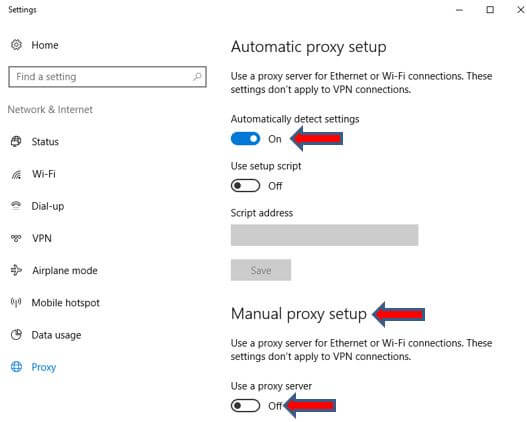The height and width of the screenshot is (422, 527).
Task: Open the Status globe icon
Action: [16, 141]
